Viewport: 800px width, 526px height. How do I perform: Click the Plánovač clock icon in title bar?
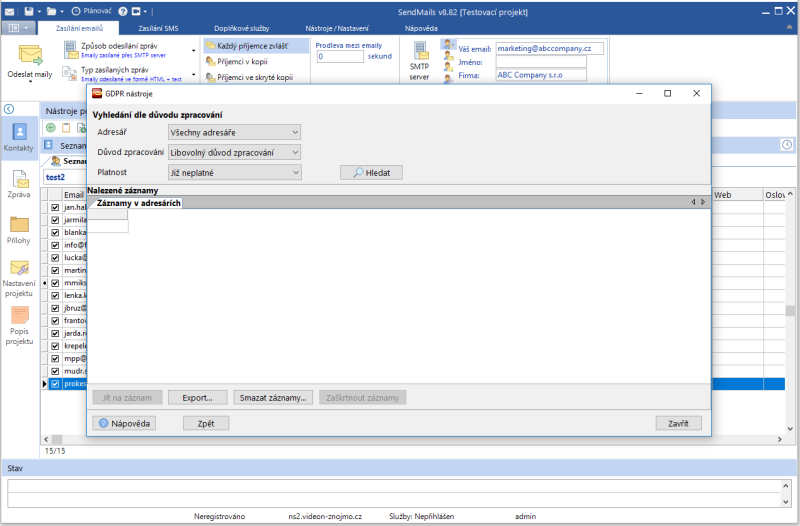coord(77,10)
